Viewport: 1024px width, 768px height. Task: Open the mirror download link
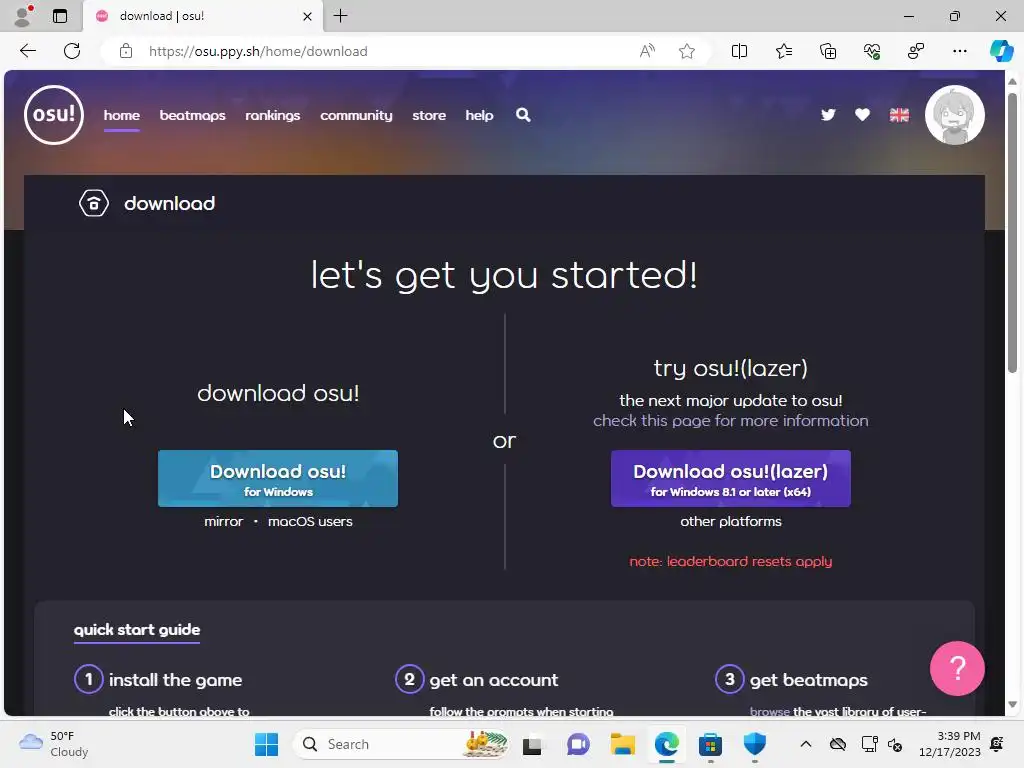(x=223, y=521)
